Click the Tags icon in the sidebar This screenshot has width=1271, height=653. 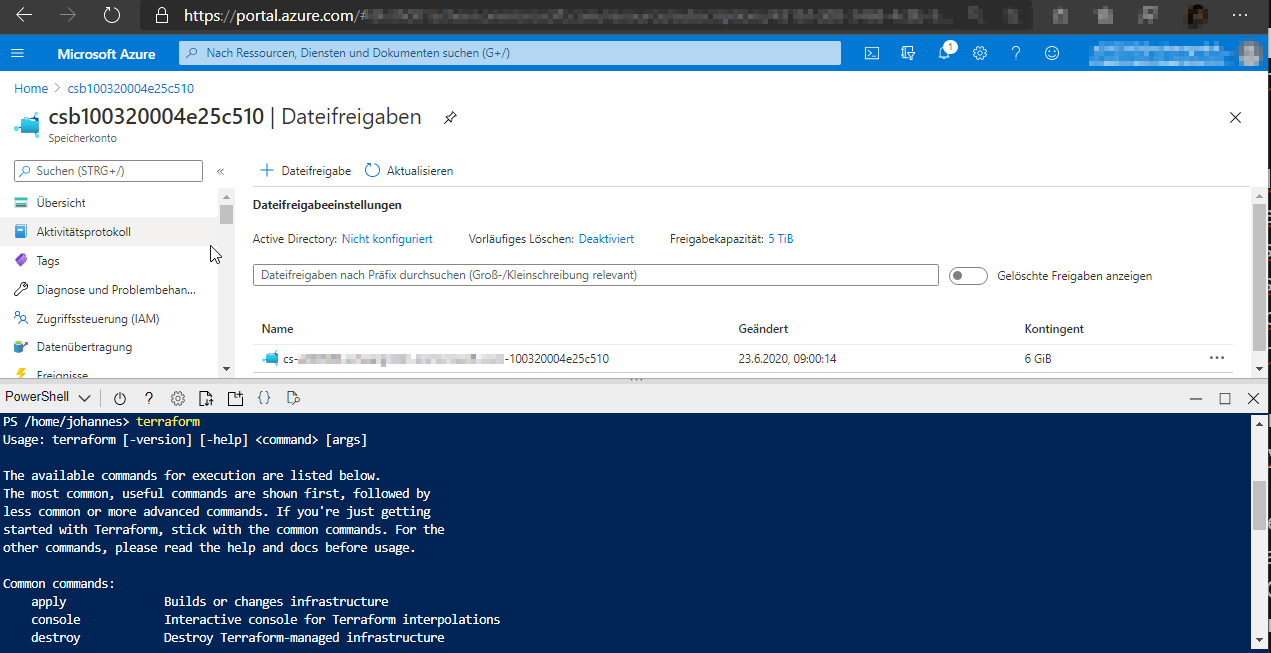pyautogui.click(x=21, y=260)
